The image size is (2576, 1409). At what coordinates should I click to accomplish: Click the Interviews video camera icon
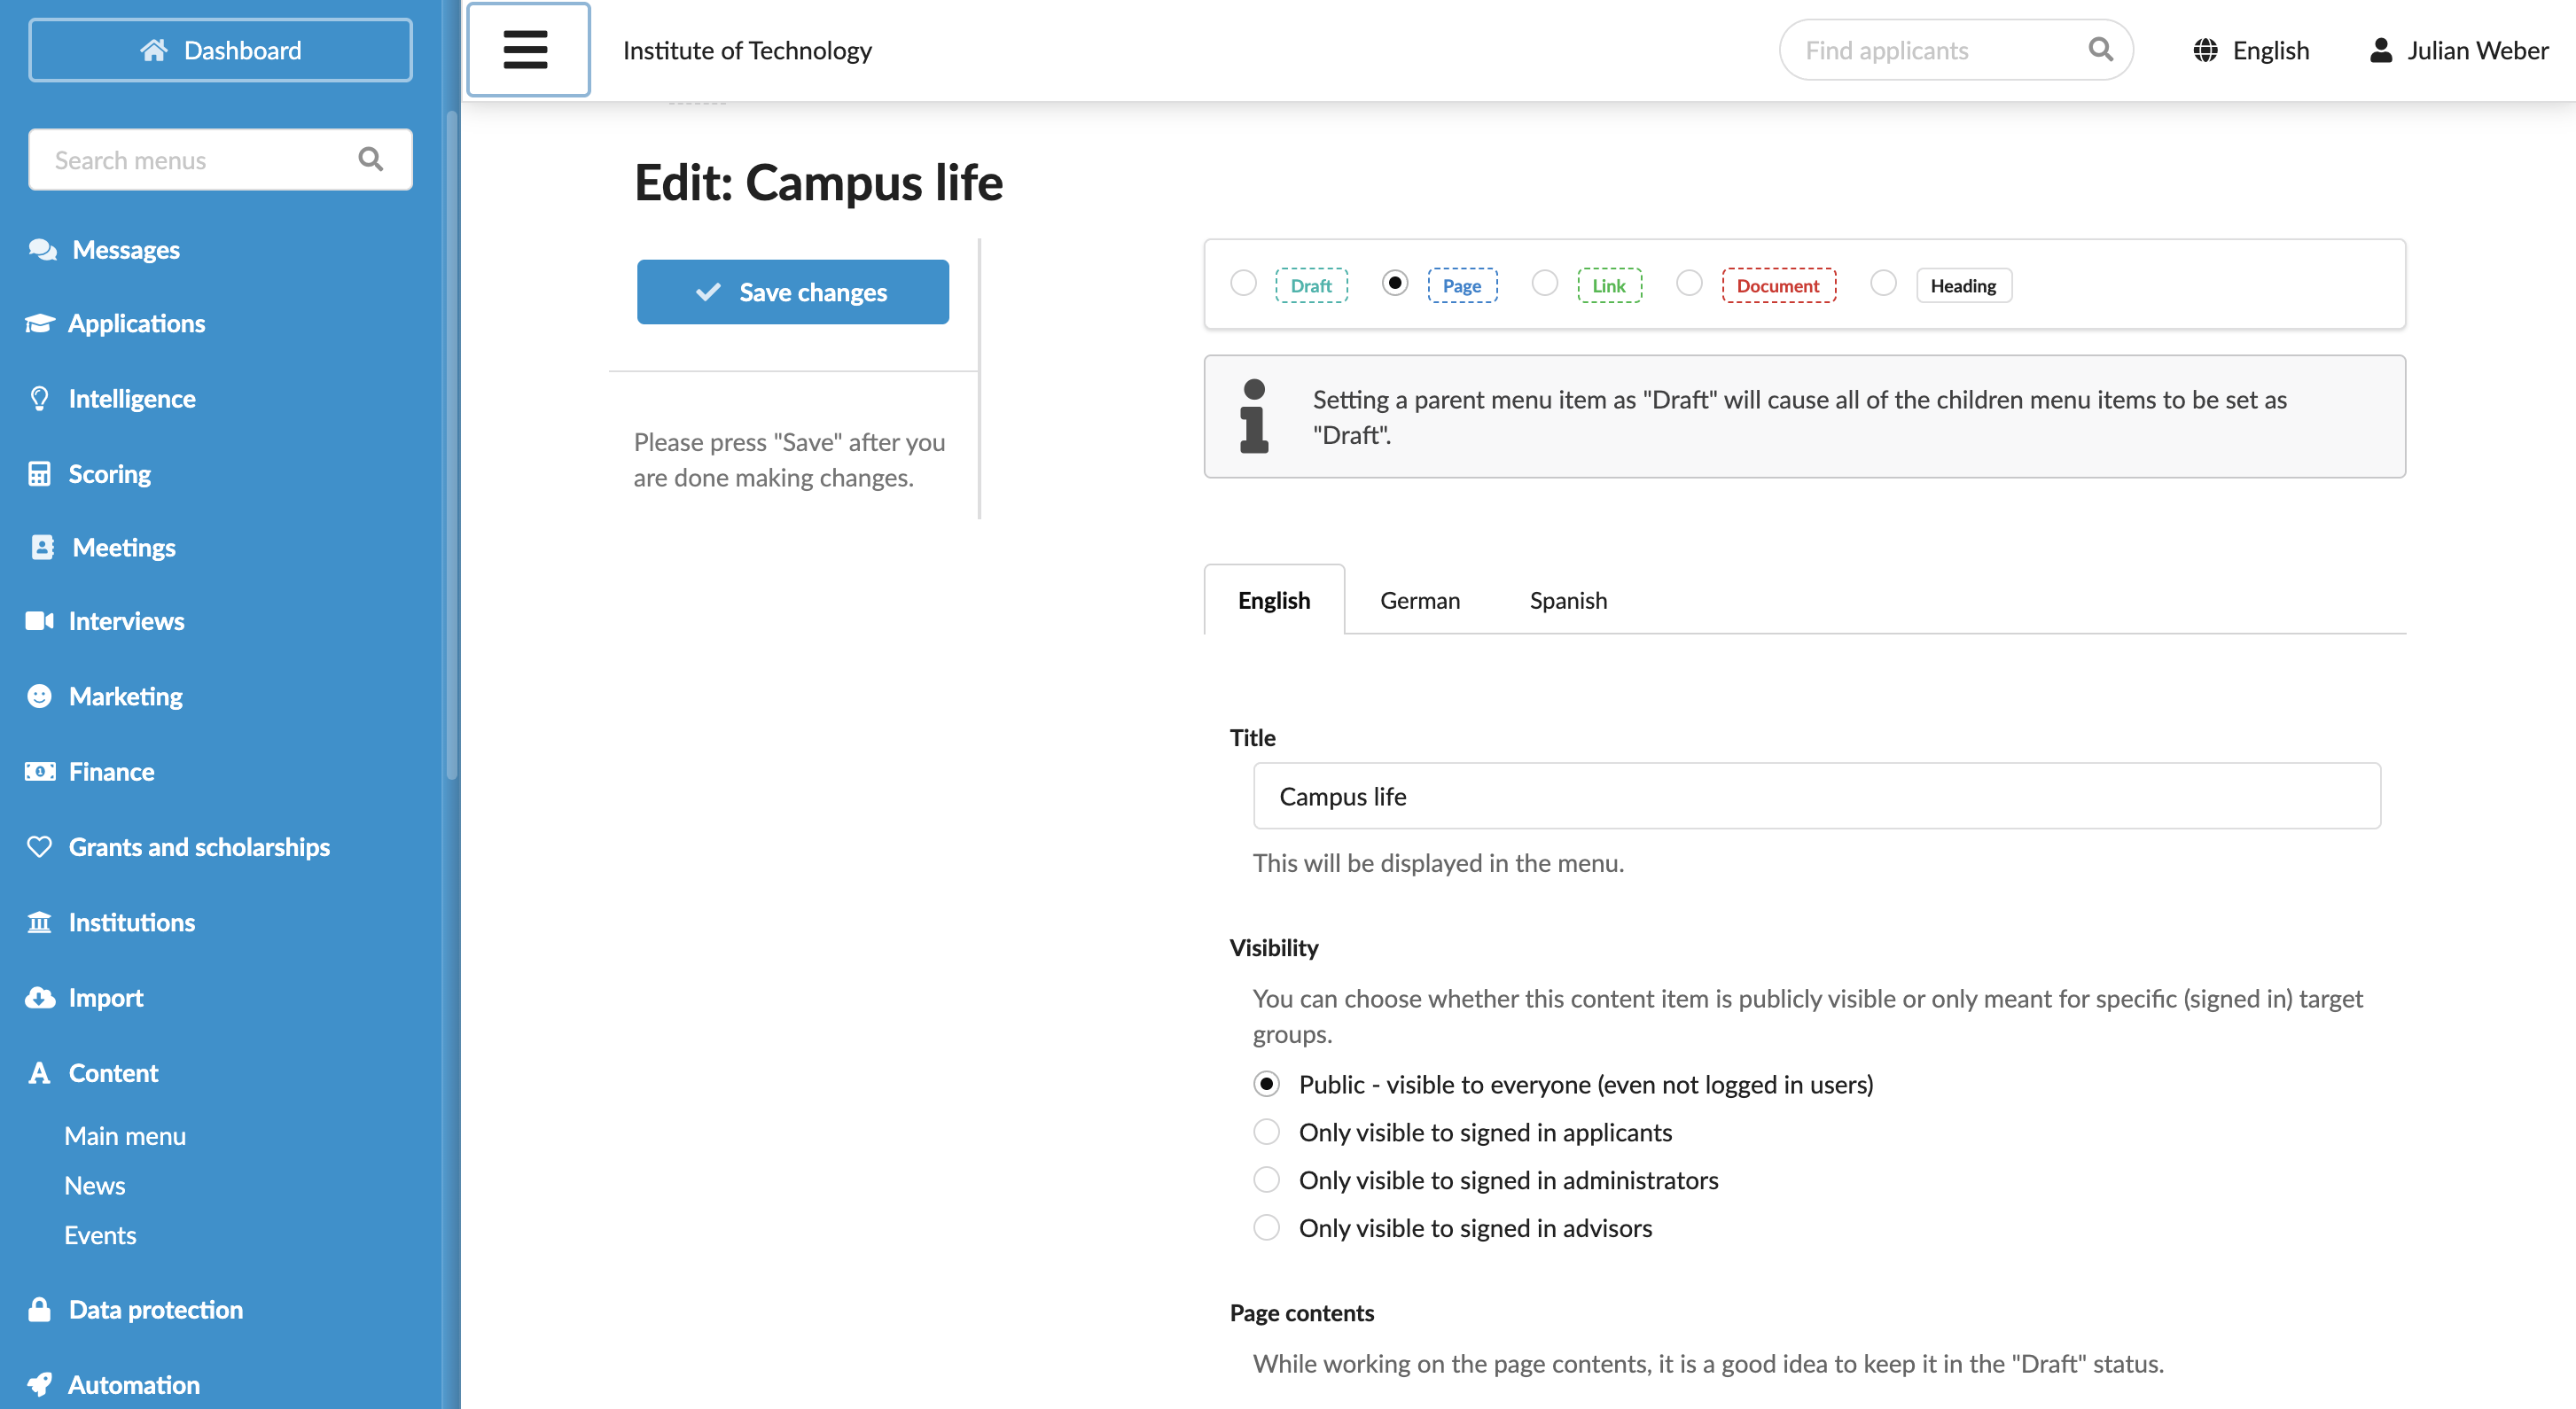(x=40, y=621)
